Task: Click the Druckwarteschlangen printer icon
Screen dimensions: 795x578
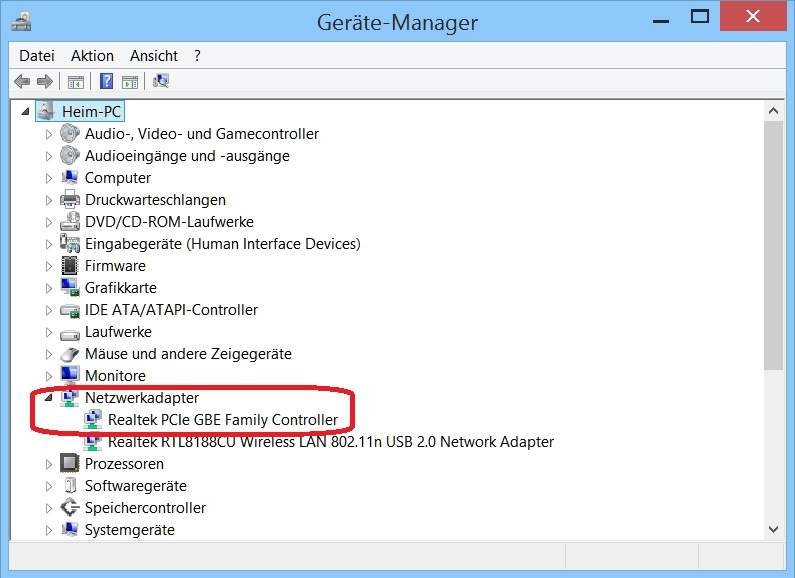Action: coord(69,199)
